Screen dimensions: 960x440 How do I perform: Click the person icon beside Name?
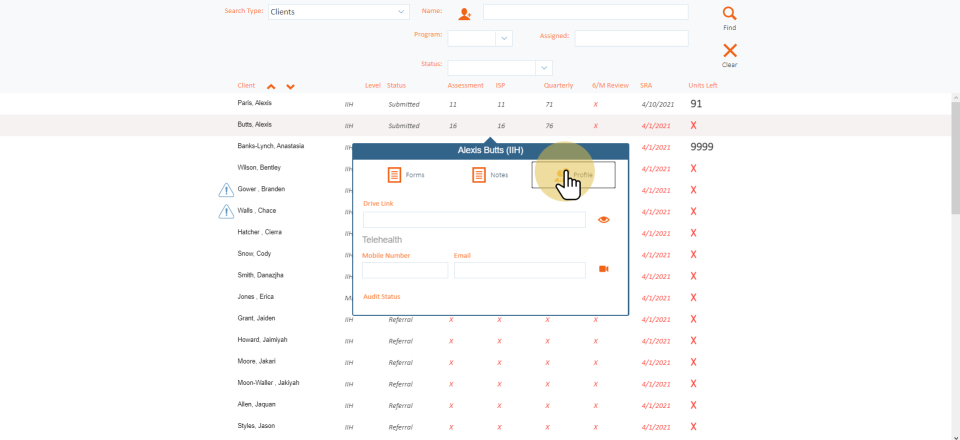coord(464,13)
